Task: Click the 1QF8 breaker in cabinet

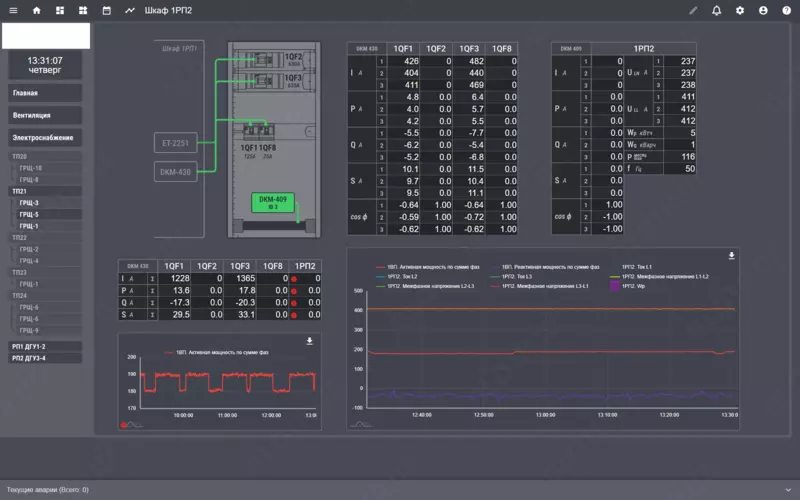Action: pyautogui.click(x=266, y=131)
